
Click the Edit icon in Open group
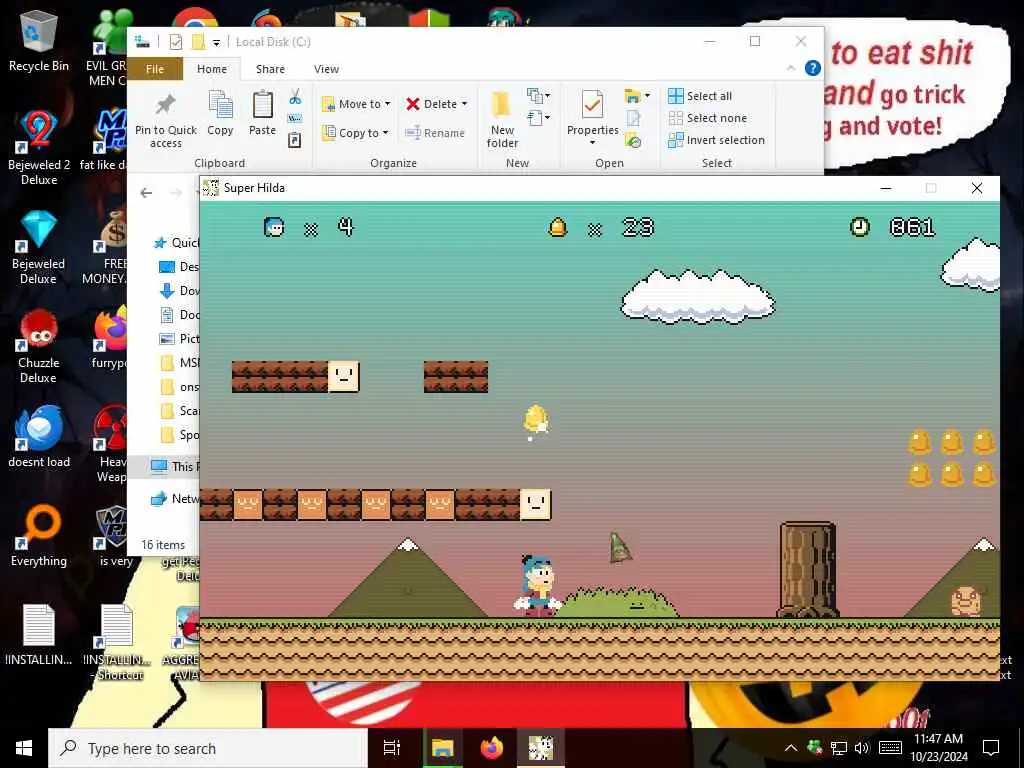click(x=633, y=118)
